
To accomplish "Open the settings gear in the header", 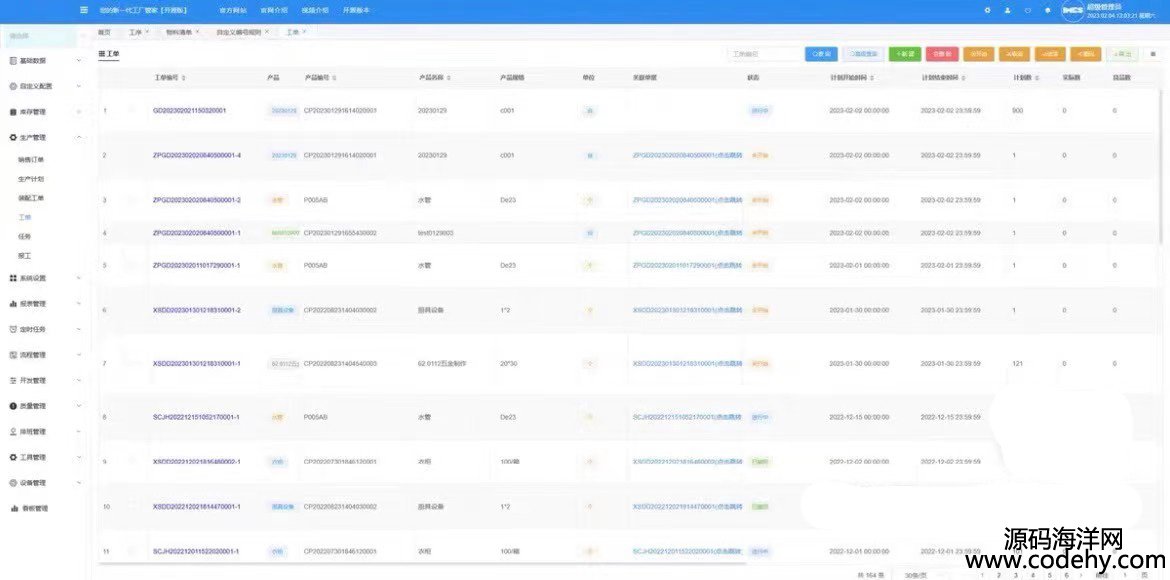I will pyautogui.click(x=987, y=10).
